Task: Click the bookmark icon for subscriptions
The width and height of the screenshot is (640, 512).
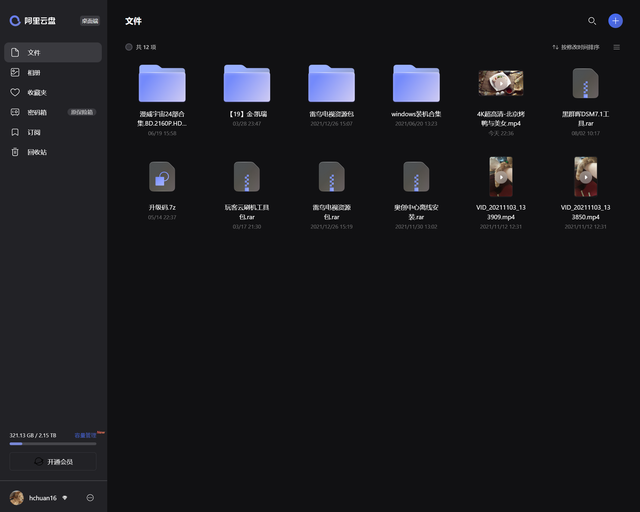Action: [x=15, y=132]
